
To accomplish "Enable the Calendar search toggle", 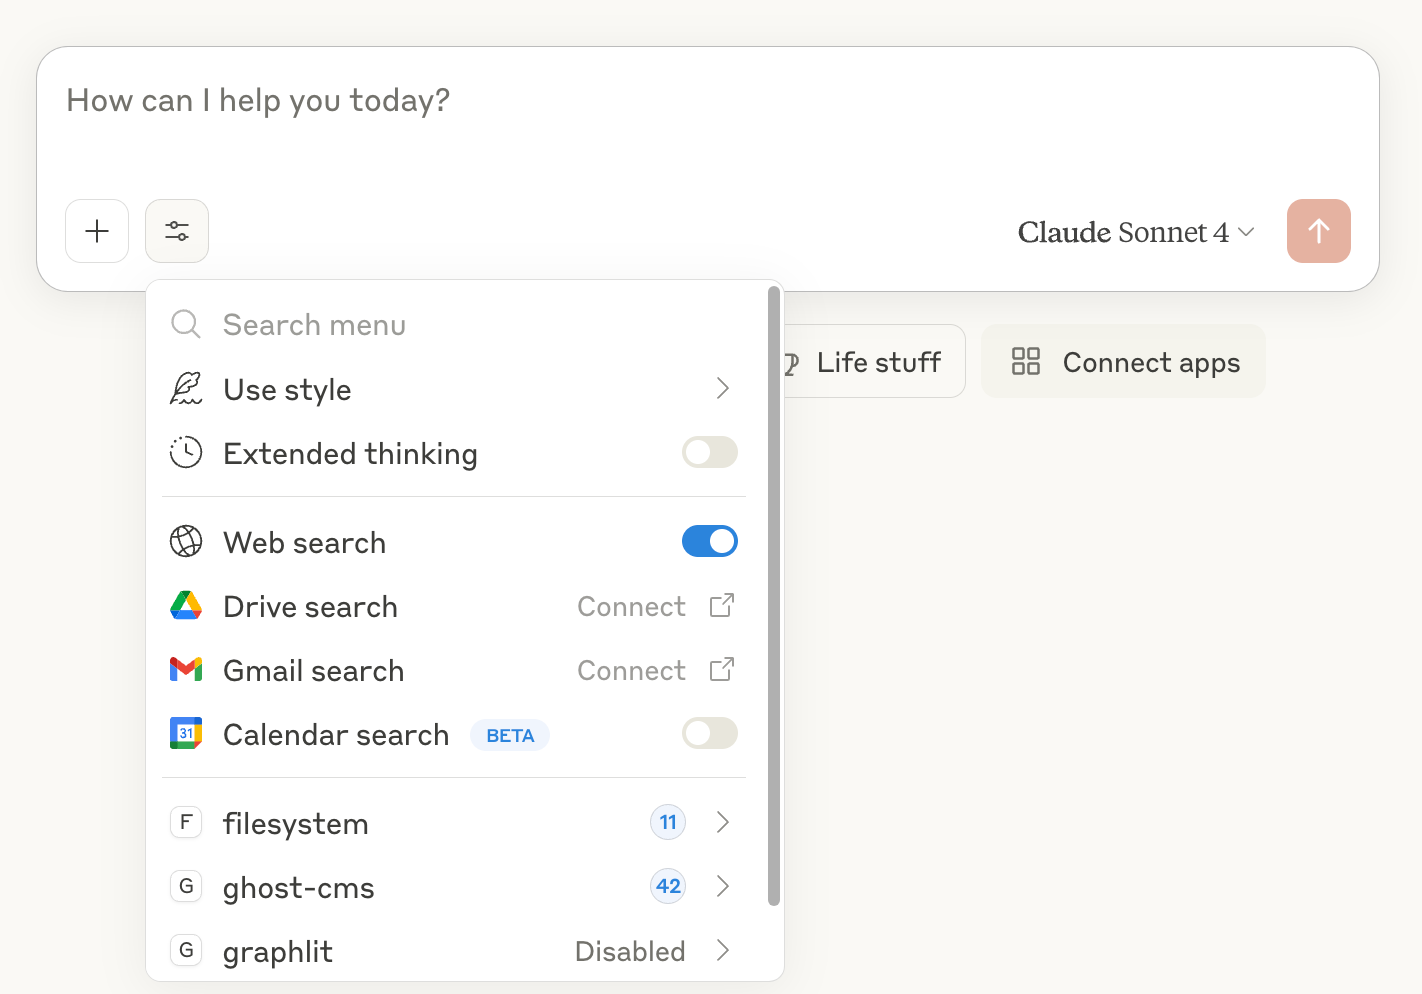I will coord(710,733).
